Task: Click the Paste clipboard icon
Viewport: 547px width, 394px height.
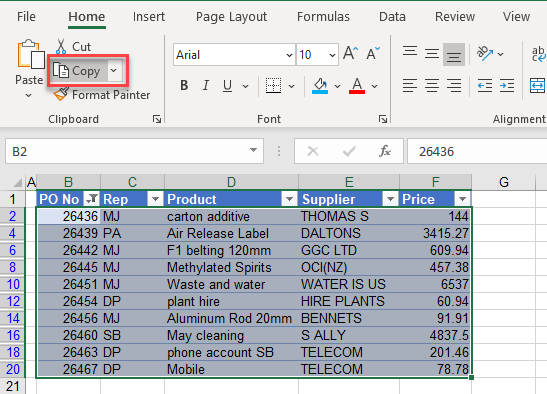Action: (31, 54)
